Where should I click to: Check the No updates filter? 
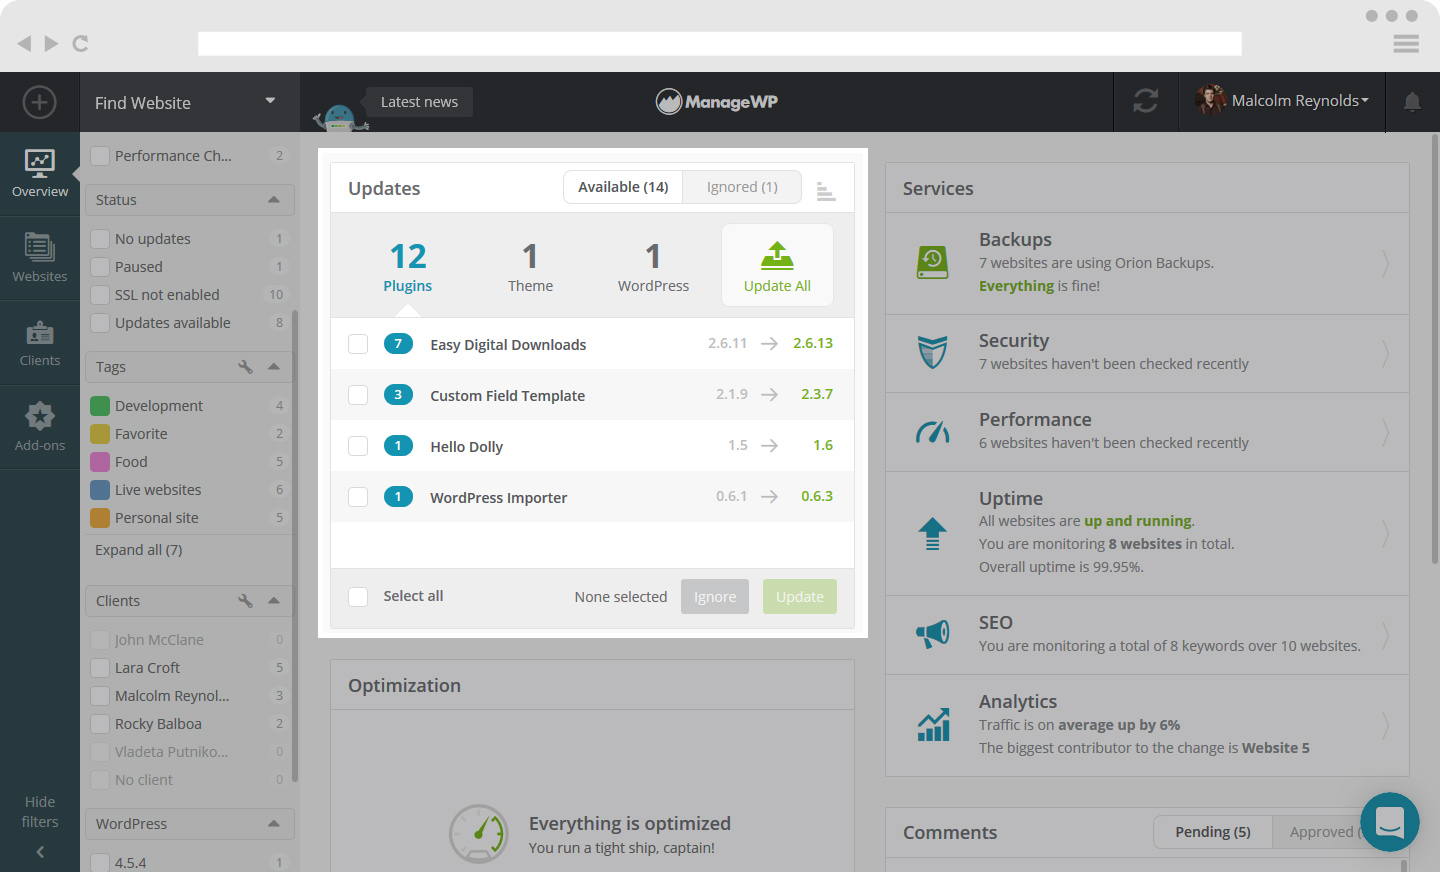[x=100, y=239]
